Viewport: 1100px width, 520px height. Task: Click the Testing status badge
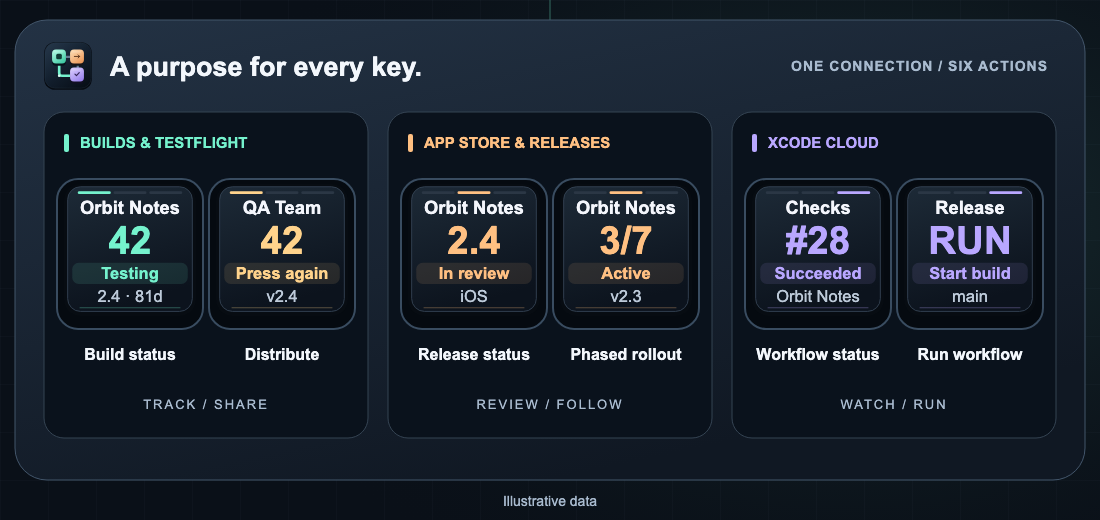[130, 274]
